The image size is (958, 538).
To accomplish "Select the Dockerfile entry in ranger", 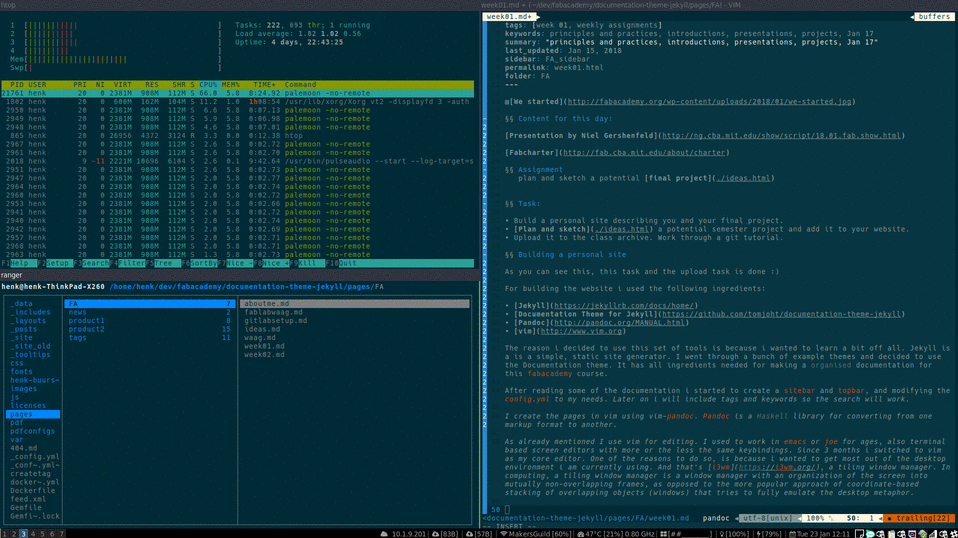I will pyautogui.click(x=33, y=490).
